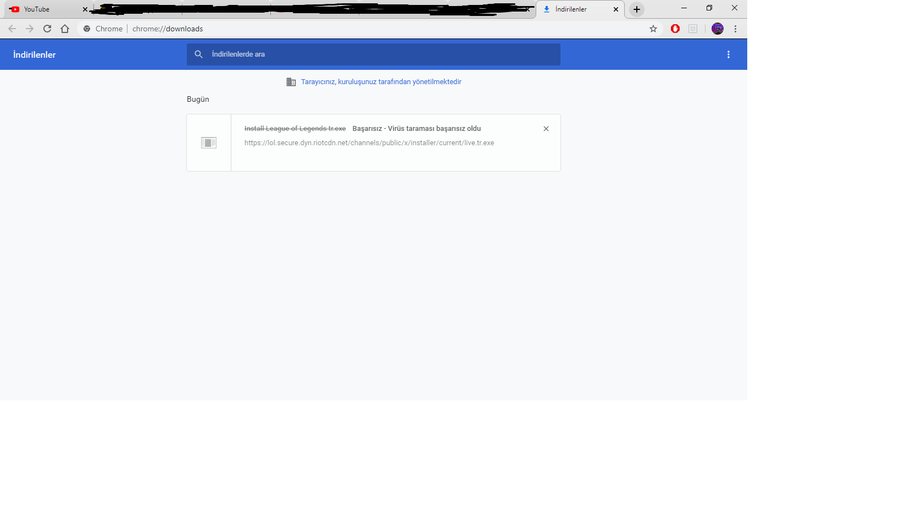Open a new tab with the plus button
Image resolution: width=900 pixels, height=506 pixels.
click(637, 9)
